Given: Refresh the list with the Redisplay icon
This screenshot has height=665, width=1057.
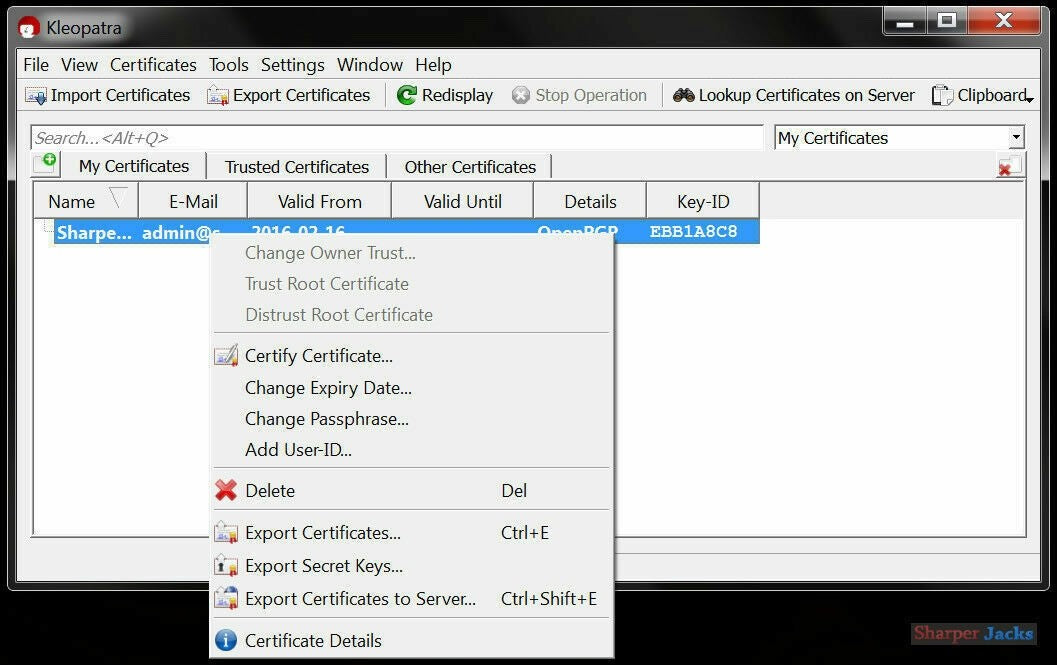Looking at the screenshot, I should [408, 95].
